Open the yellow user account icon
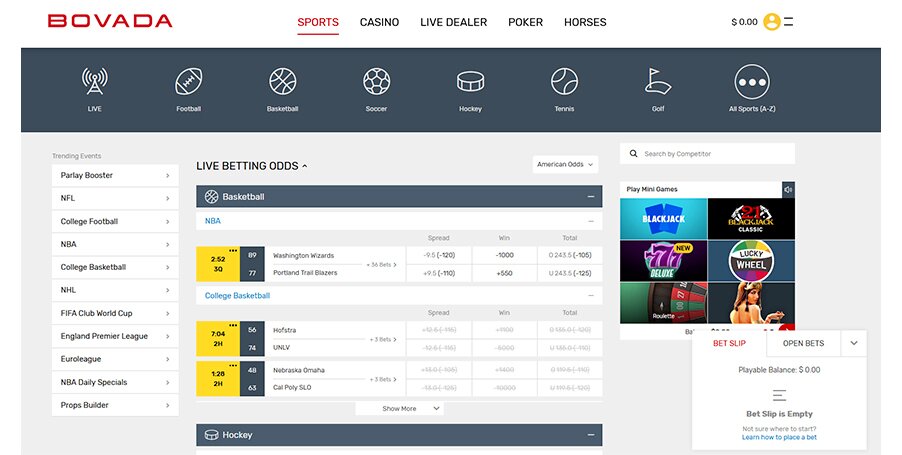902x455 pixels. point(771,22)
